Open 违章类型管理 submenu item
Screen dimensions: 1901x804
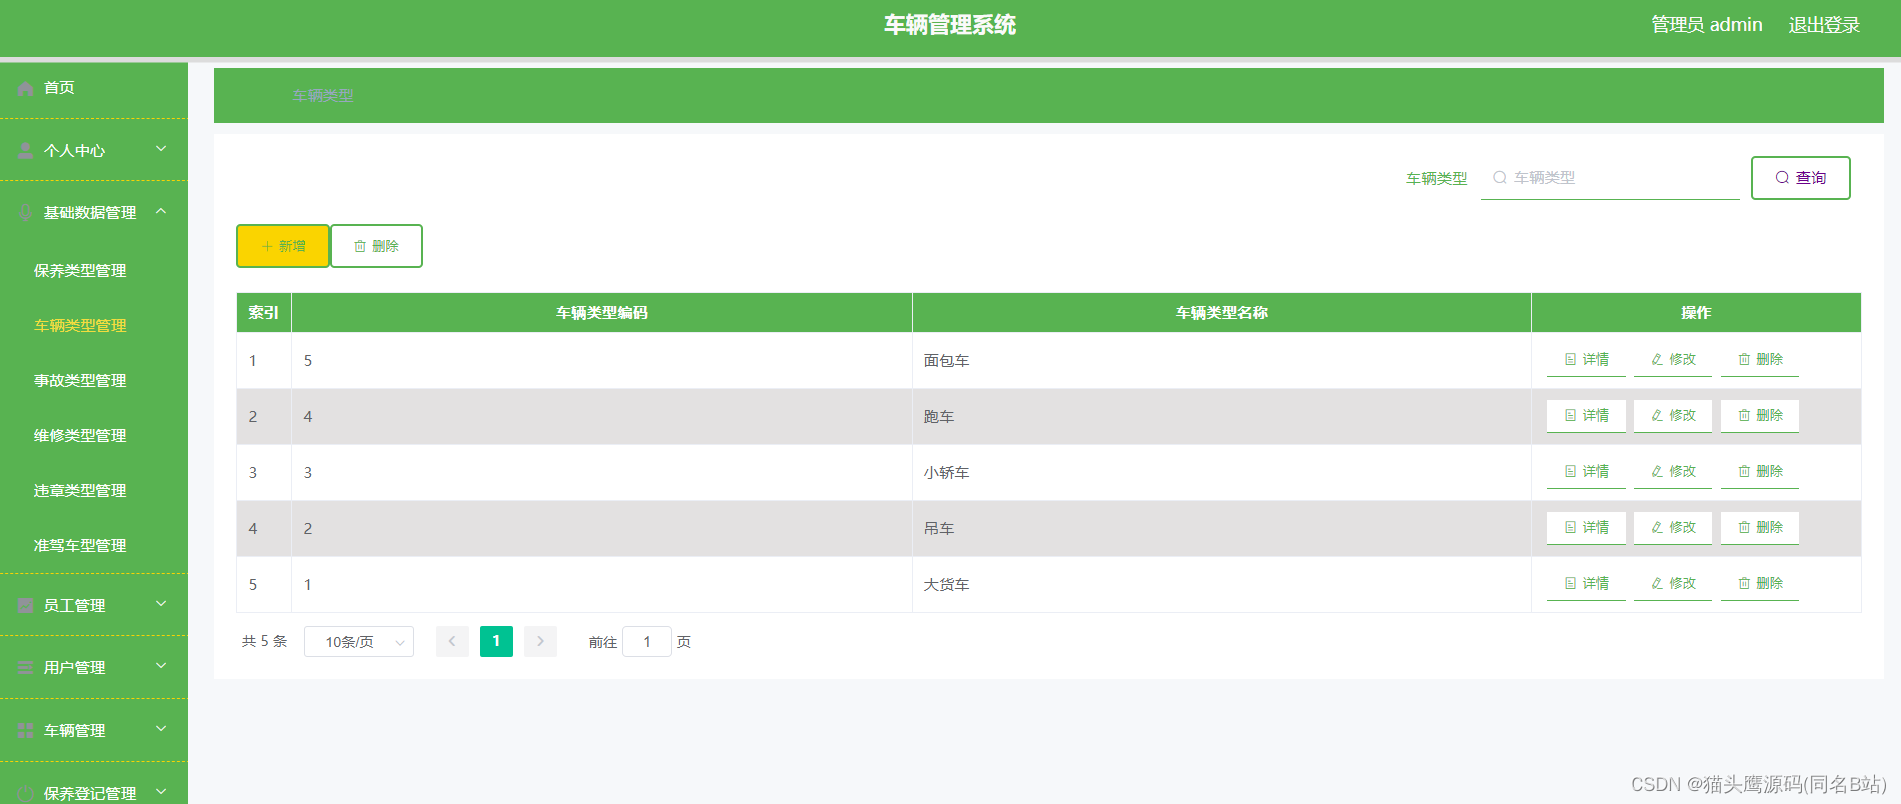click(80, 491)
